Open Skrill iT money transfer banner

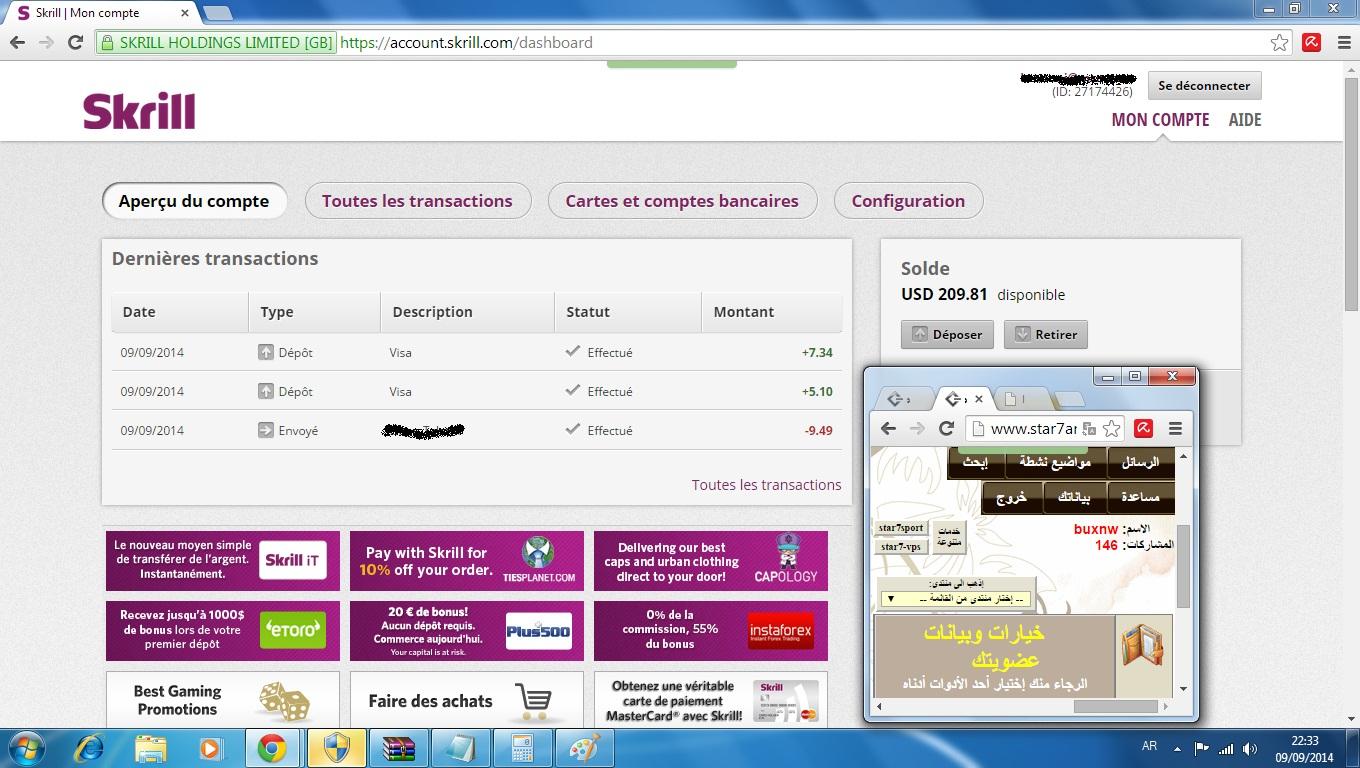point(223,561)
